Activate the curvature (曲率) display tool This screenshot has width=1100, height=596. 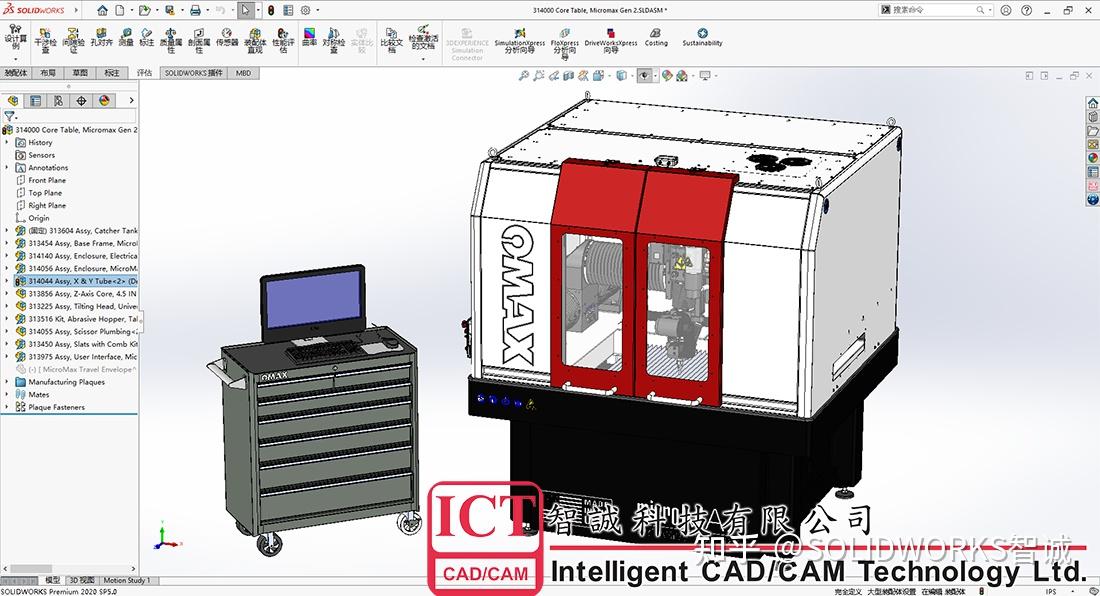tap(309, 40)
